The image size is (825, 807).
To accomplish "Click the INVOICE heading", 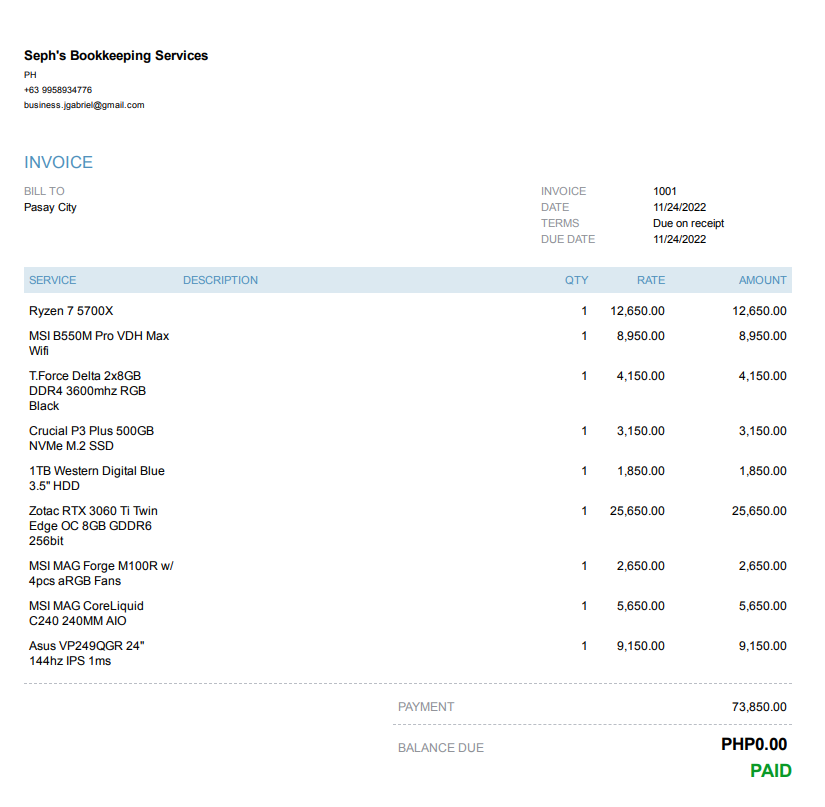I will pos(58,162).
